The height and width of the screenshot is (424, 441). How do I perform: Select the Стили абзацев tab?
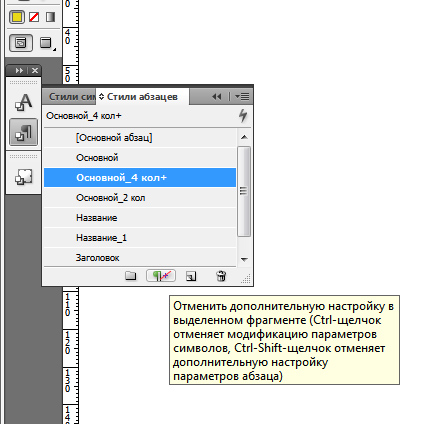click(142, 97)
